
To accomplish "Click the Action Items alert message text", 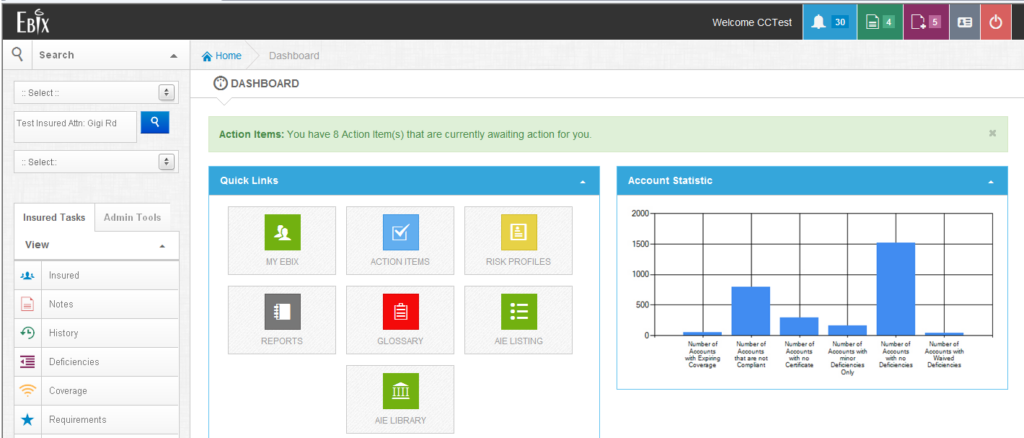I will [x=405, y=134].
